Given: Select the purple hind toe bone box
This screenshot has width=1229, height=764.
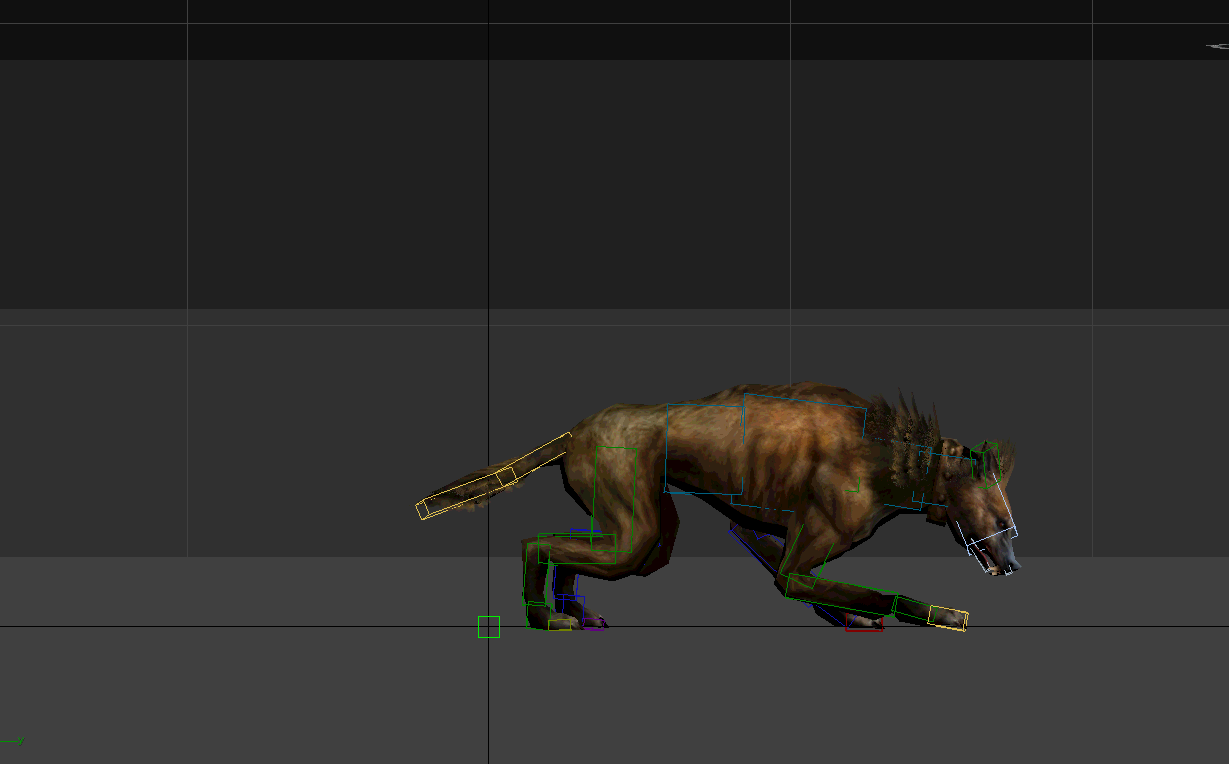Looking at the screenshot, I should (595, 624).
